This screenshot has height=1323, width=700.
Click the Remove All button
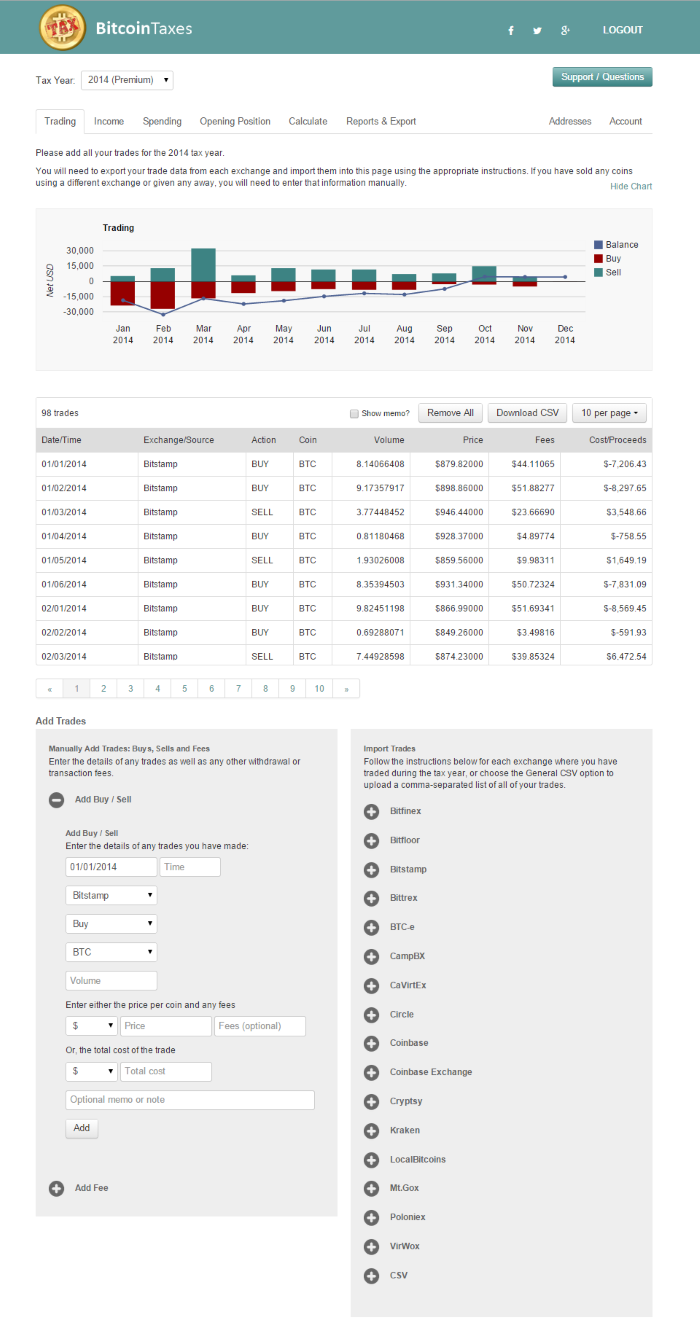click(451, 413)
